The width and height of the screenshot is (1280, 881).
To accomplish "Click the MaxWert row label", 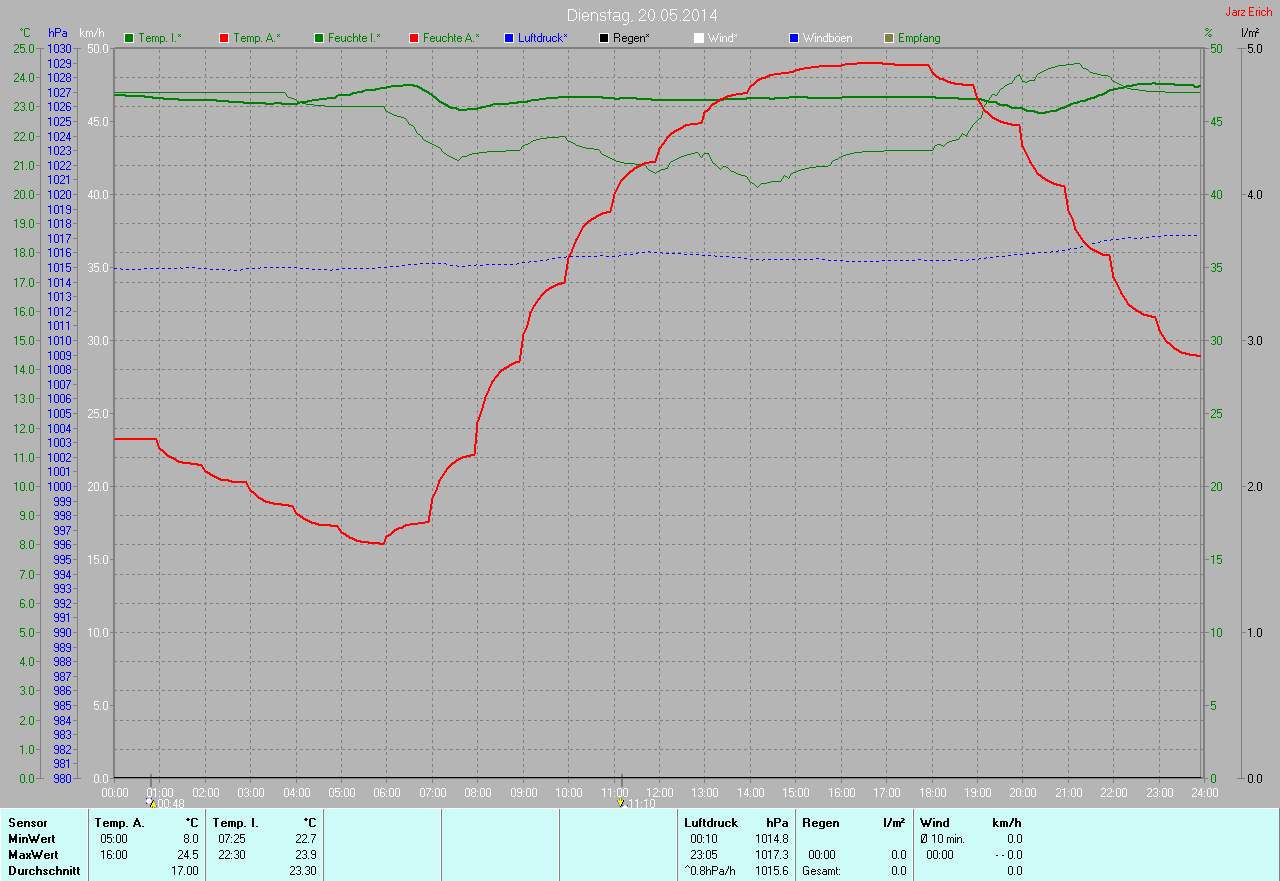I will click(x=33, y=855).
